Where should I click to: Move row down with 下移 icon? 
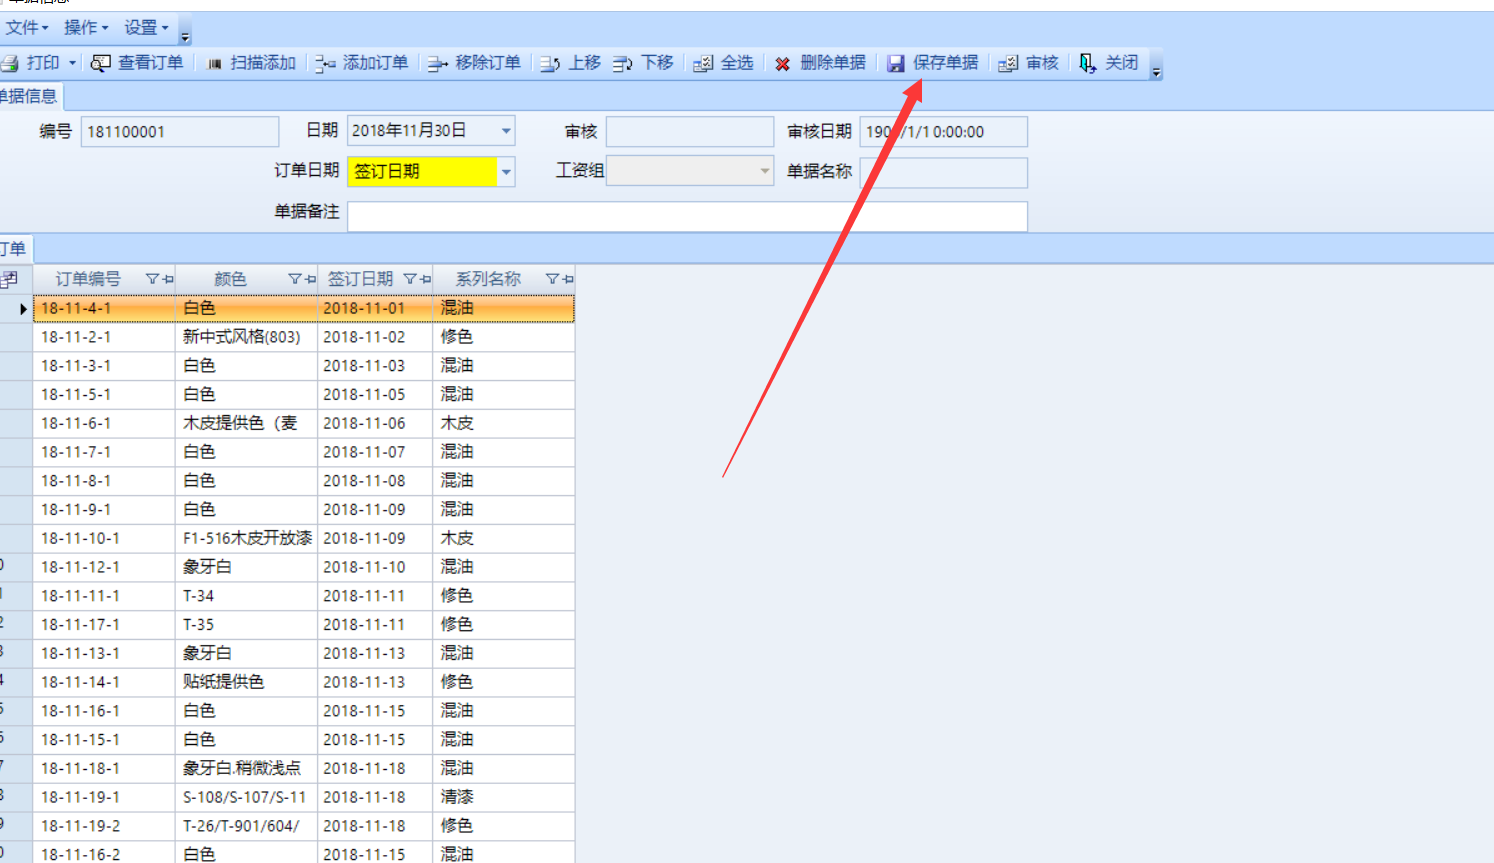[623, 63]
